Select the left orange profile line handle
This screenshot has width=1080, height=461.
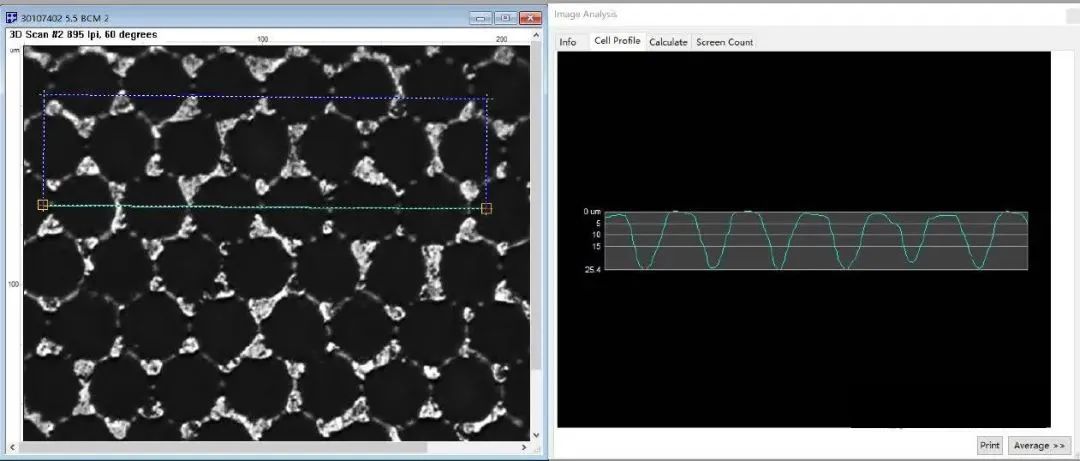(x=42, y=205)
